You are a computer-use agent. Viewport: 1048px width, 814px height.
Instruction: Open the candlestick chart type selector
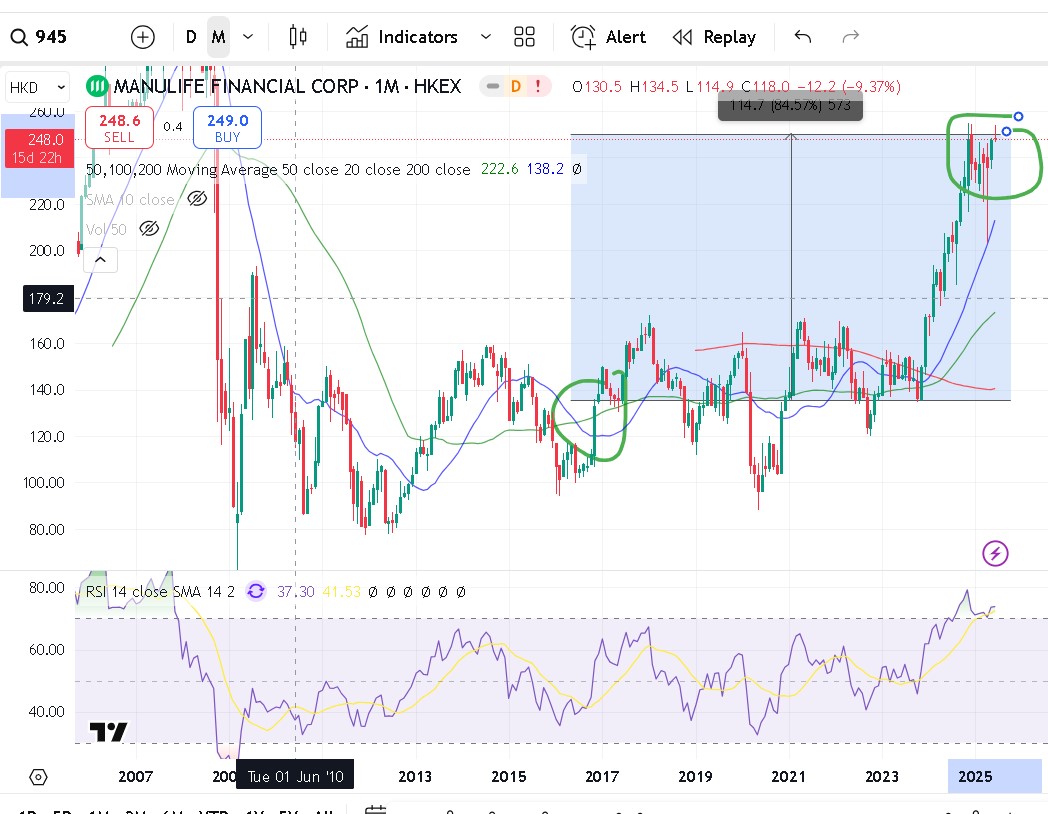point(298,37)
